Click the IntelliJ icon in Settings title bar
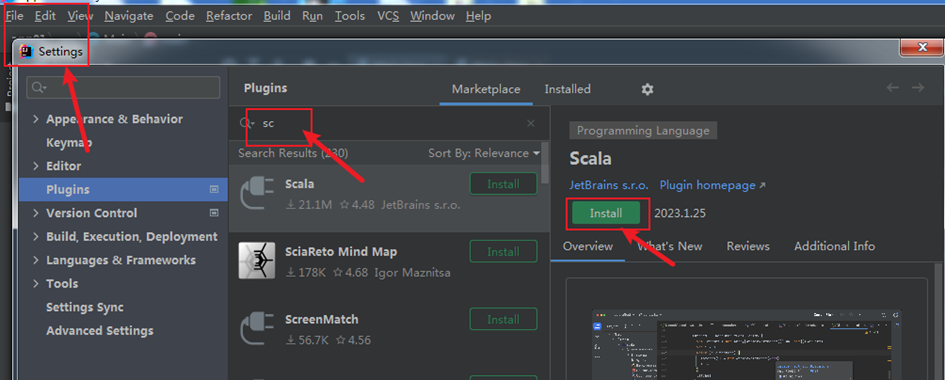 click(27, 52)
